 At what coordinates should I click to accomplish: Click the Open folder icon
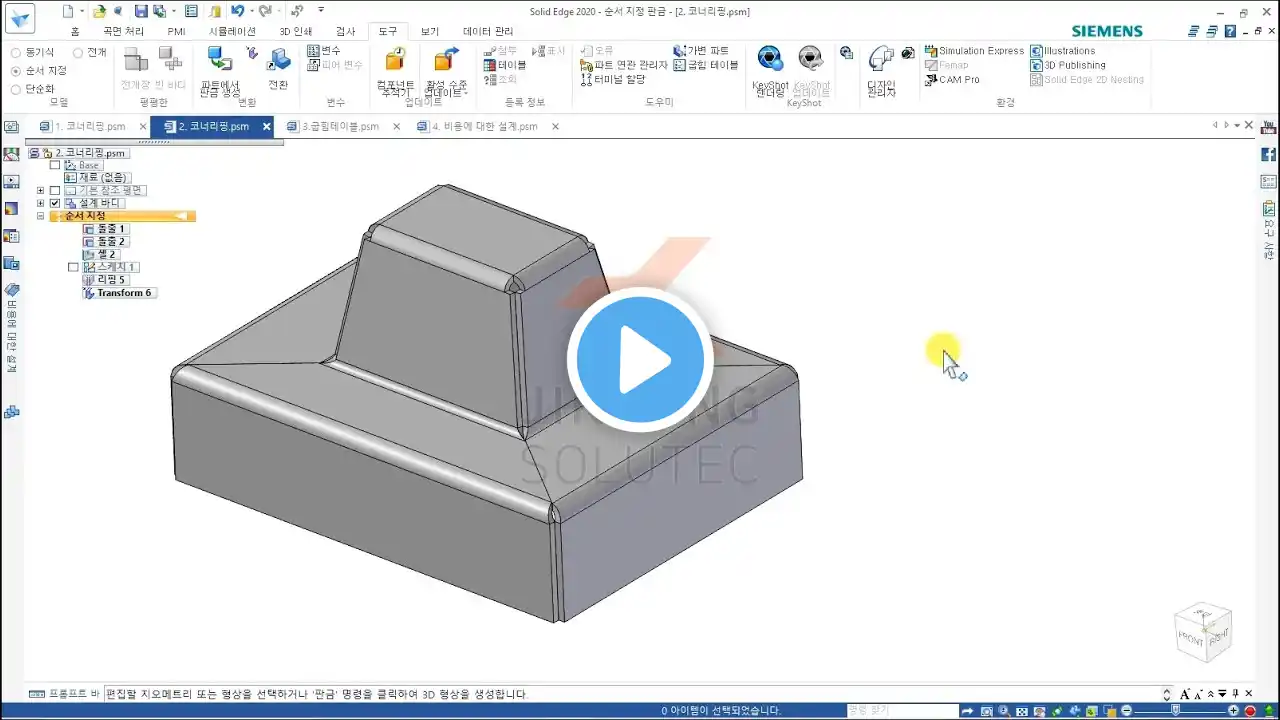[99, 11]
